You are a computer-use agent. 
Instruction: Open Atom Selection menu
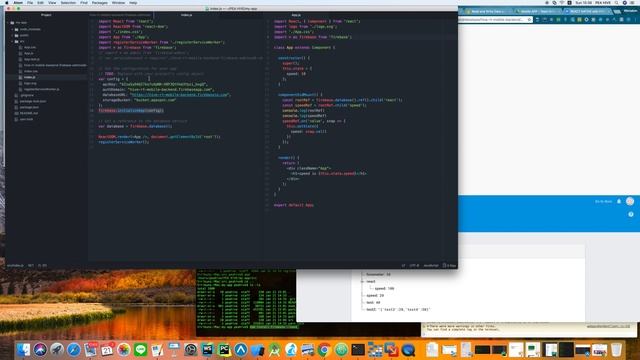point(68,3)
